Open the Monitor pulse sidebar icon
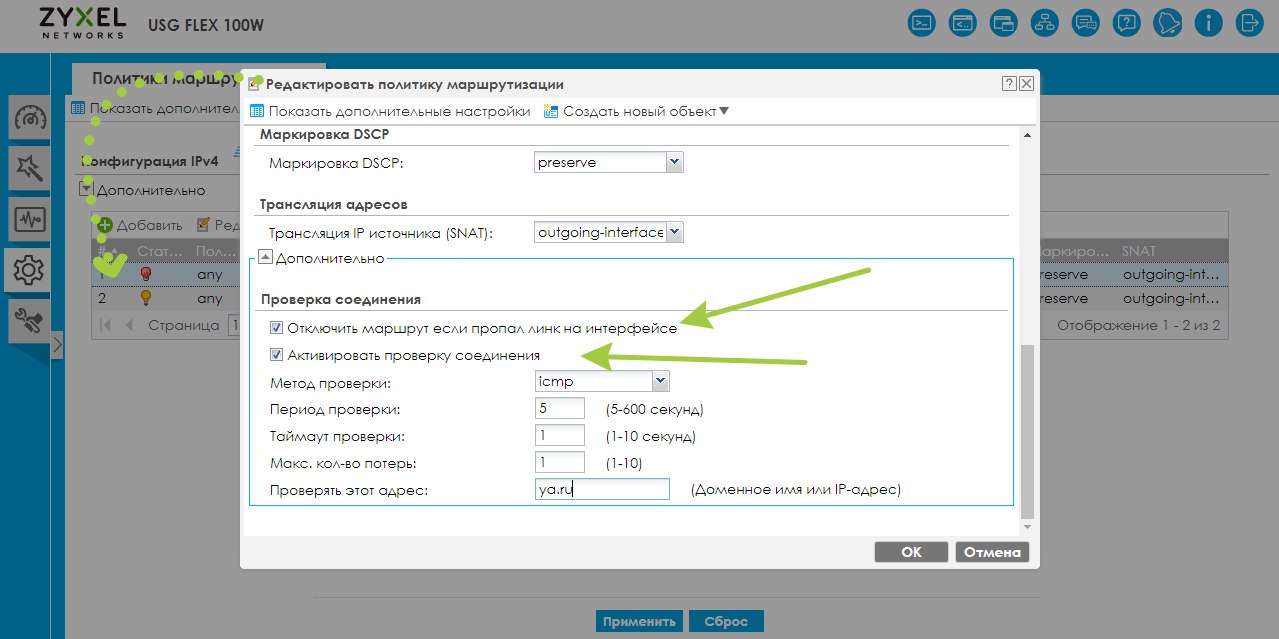 pyautogui.click(x=29, y=219)
